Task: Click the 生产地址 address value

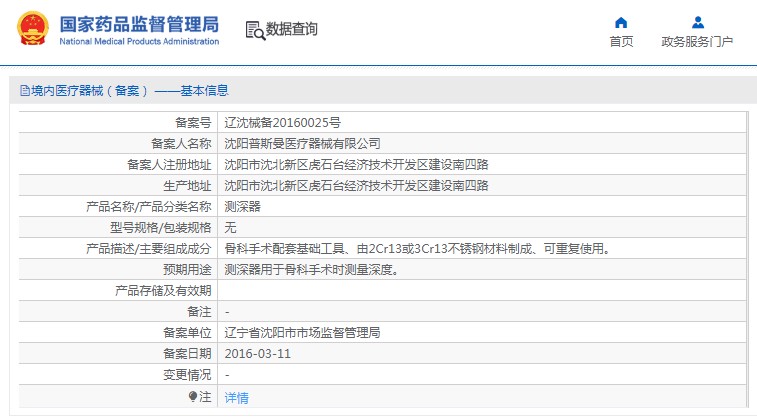Action: point(356,185)
